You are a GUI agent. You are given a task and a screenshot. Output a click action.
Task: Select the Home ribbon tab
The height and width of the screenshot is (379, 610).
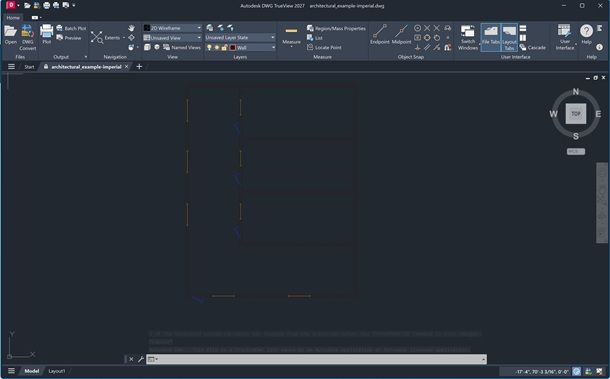13,18
